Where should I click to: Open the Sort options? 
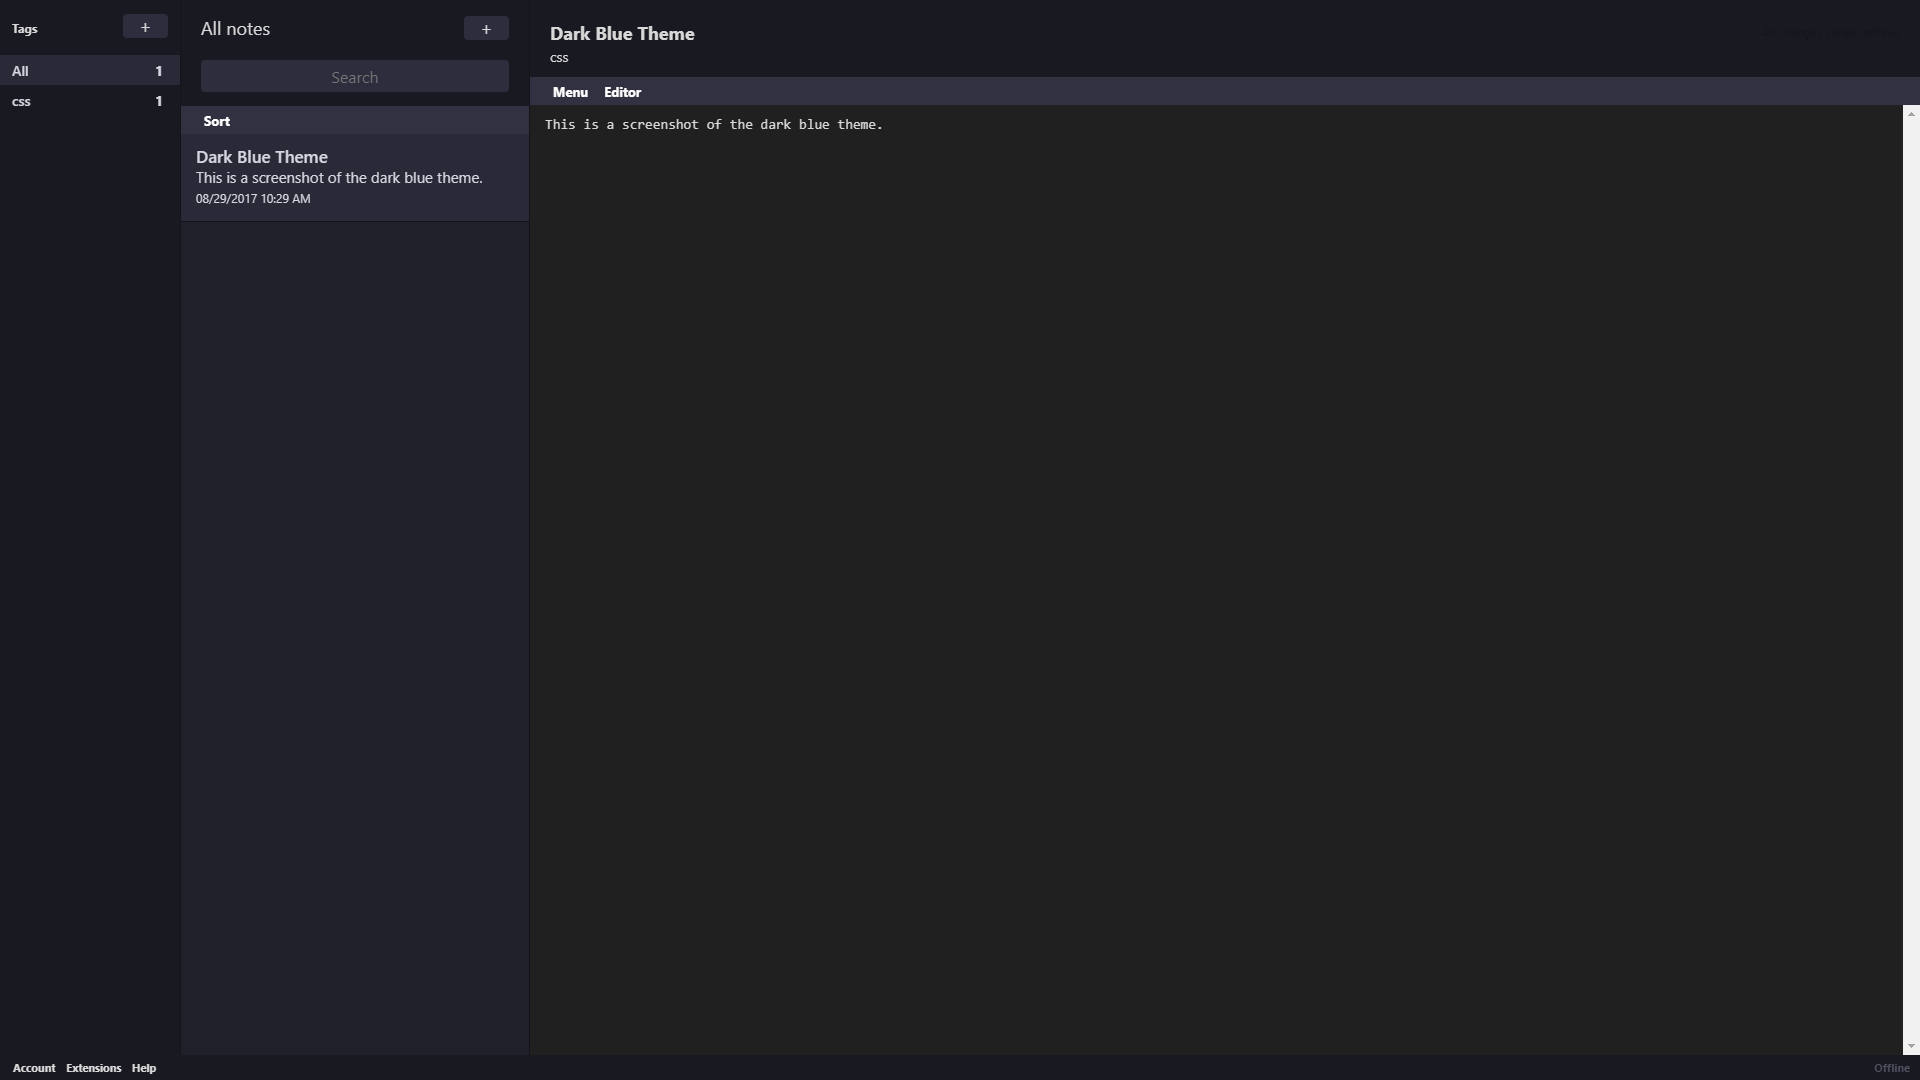217,121
